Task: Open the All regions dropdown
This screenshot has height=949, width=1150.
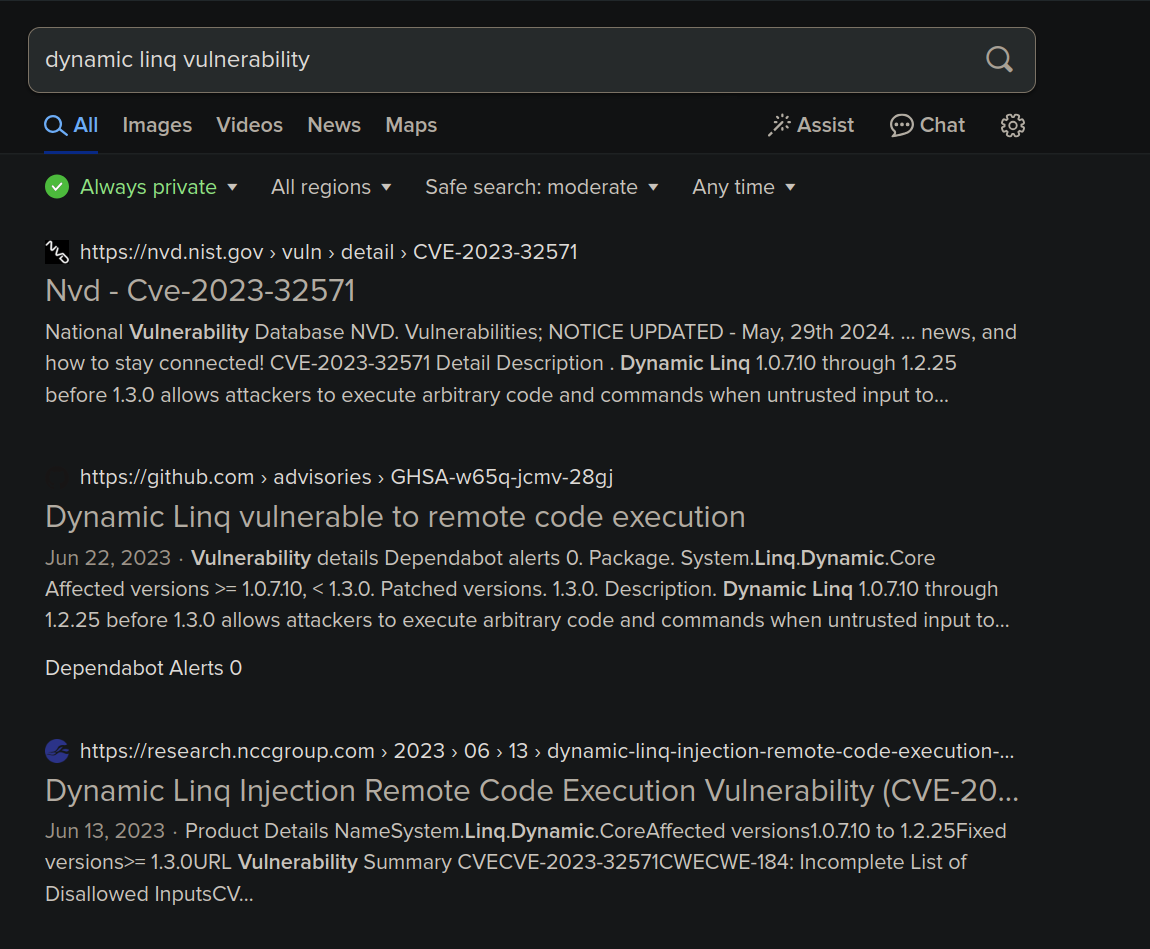Action: pos(331,187)
